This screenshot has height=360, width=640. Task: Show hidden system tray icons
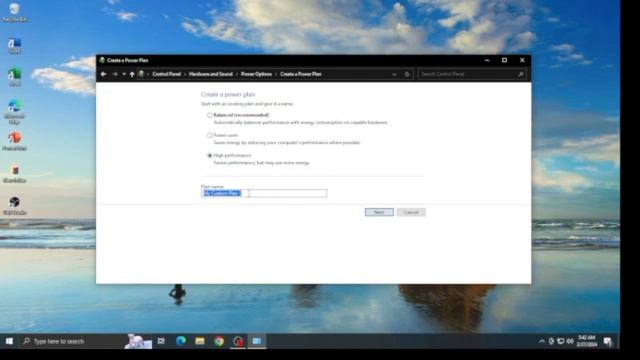[542, 341]
